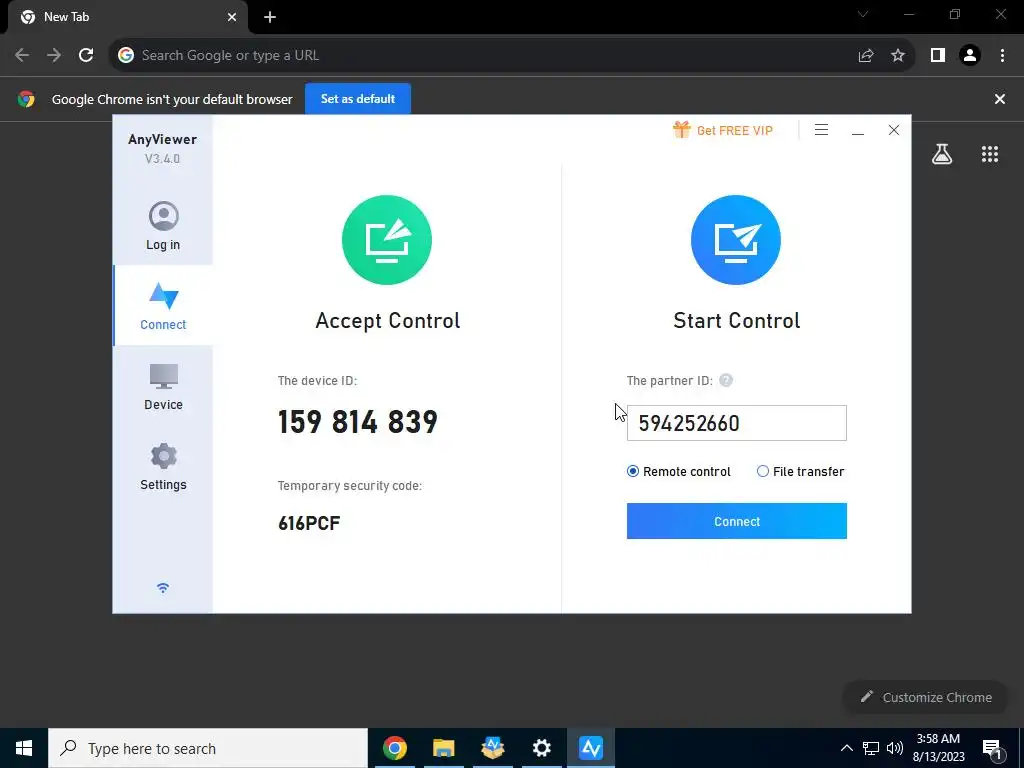Click the orange gift box icon
The height and width of the screenshot is (768, 1024).
[681, 129]
